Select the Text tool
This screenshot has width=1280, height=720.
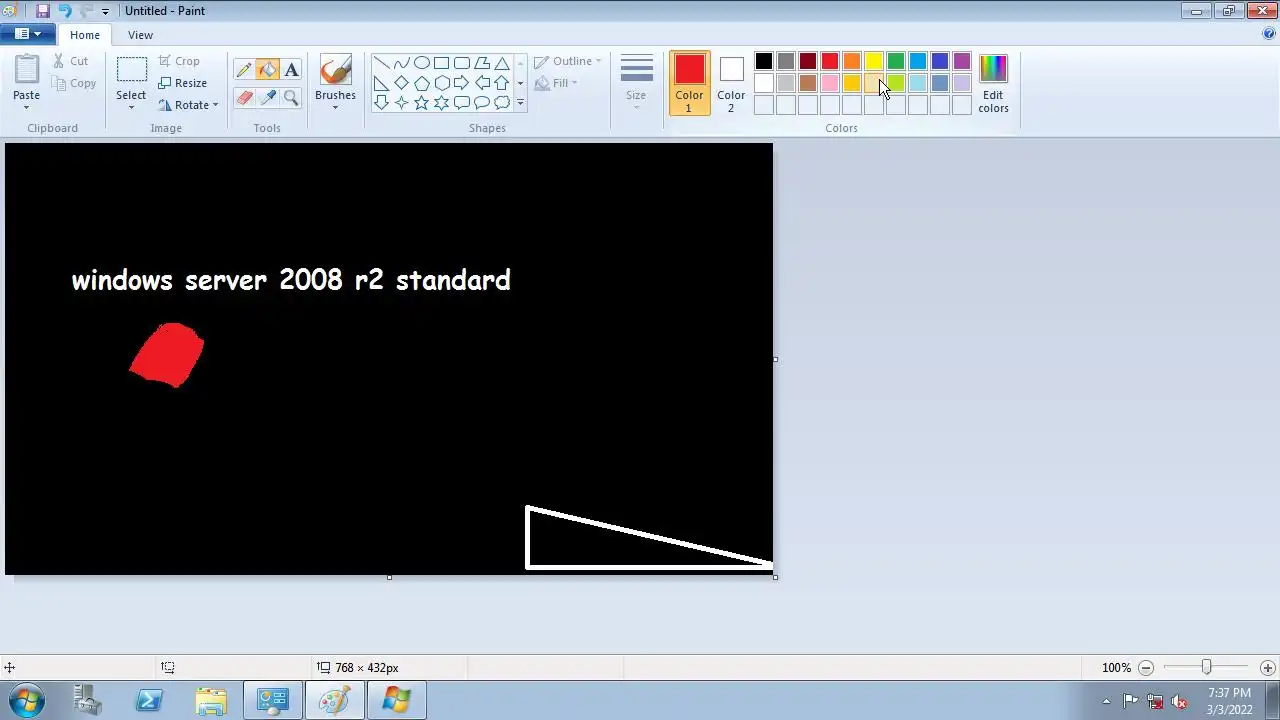tap(291, 70)
